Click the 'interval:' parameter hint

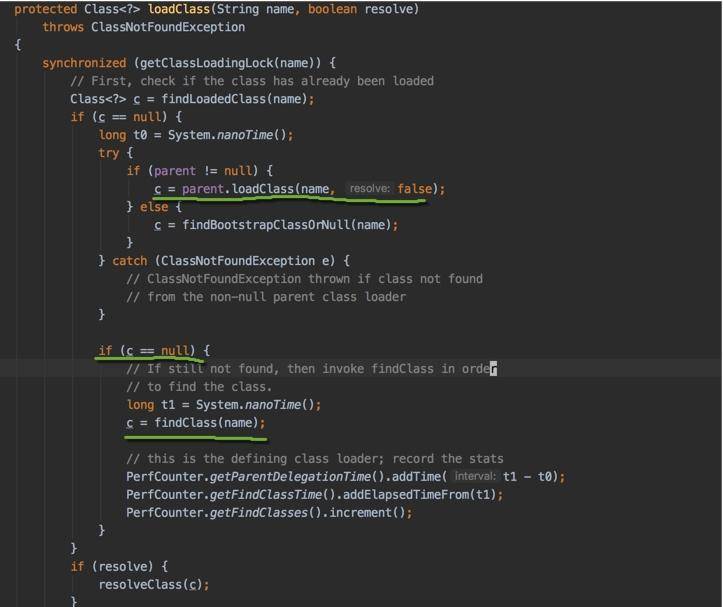click(x=474, y=476)
